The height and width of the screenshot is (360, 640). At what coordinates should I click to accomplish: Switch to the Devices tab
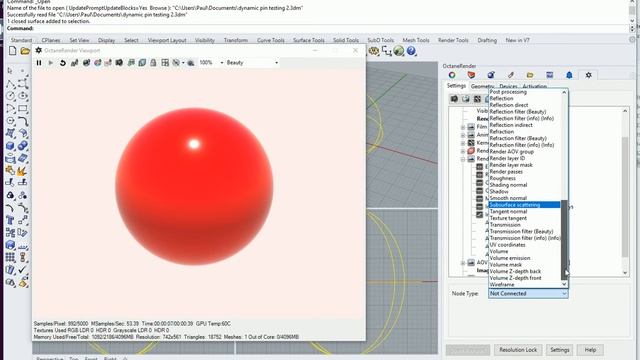click(508, 87)
